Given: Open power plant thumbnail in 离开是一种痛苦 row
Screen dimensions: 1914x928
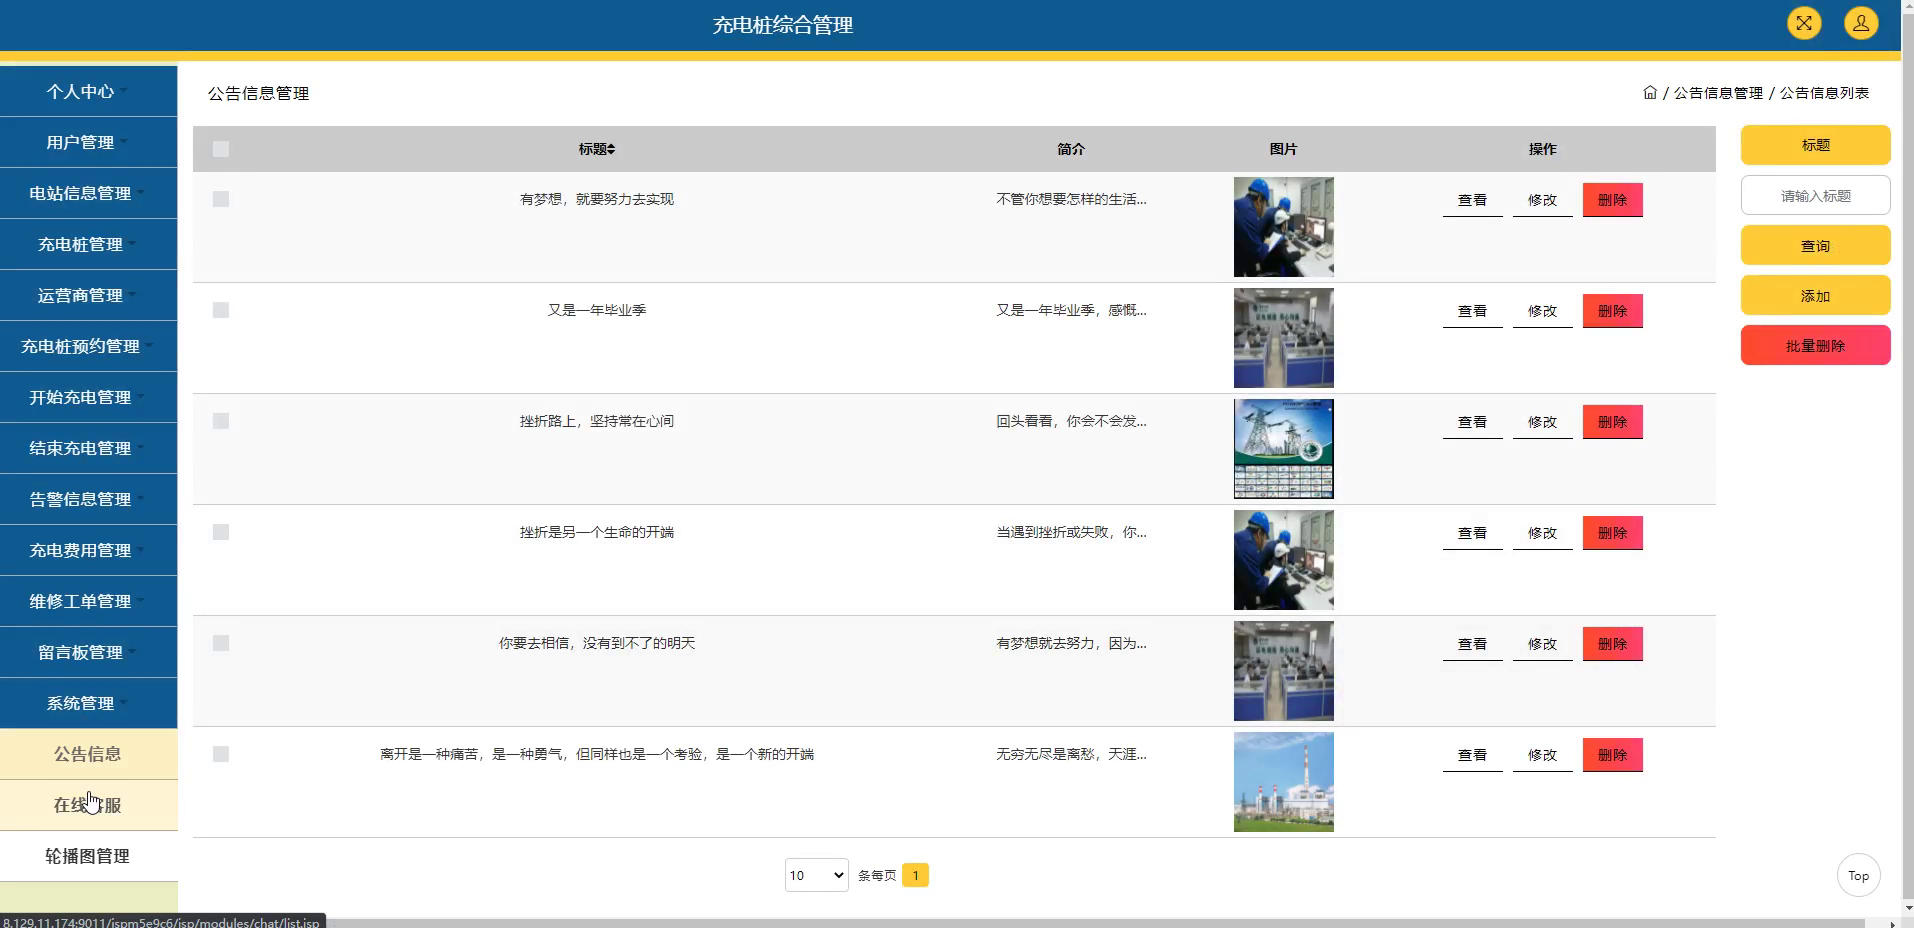Looking at the screenshot, I should click(x=1283, y=782).
